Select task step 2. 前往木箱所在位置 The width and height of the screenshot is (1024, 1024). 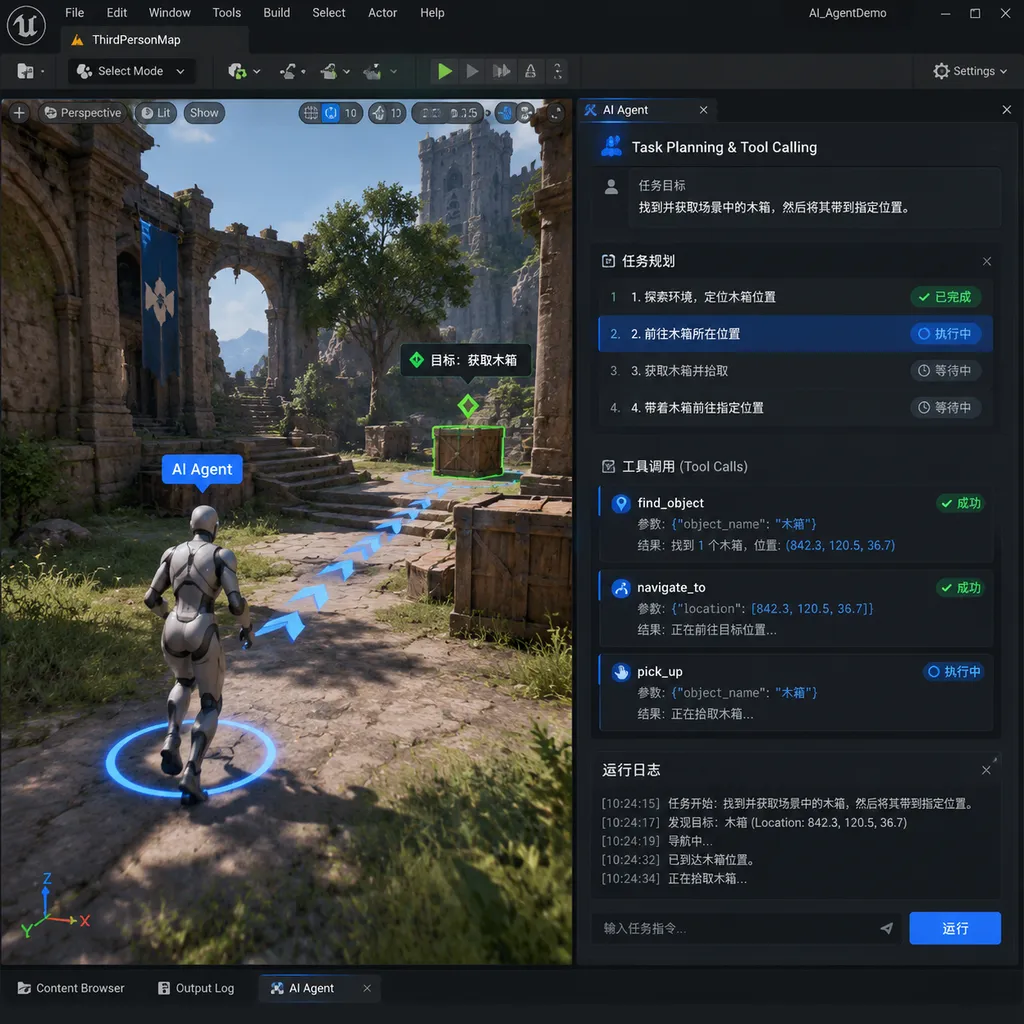[x=795, y=334]
